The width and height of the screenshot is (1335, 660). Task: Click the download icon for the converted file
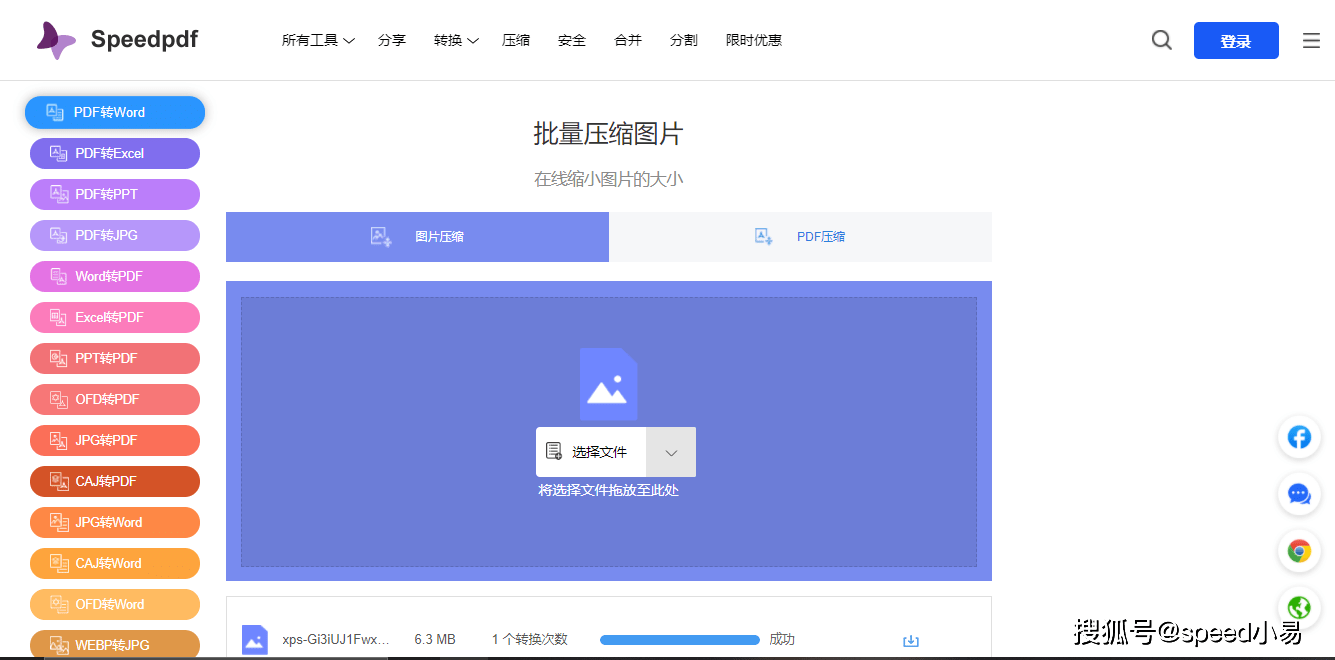[x=910, y=639]
